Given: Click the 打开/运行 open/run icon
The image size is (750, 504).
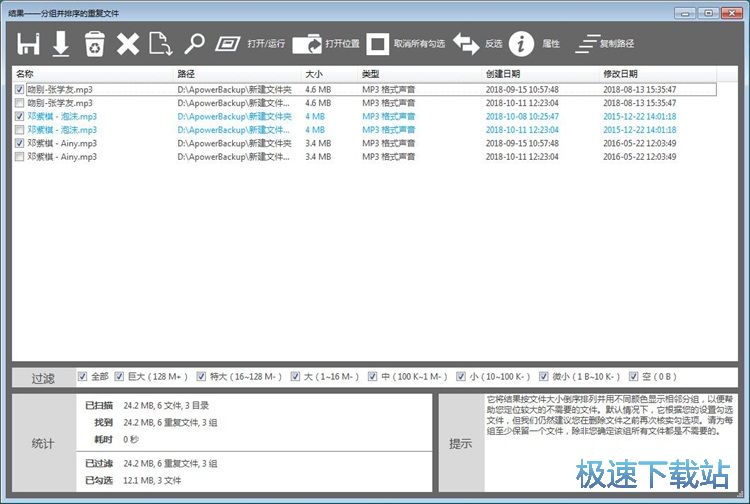Looking at the screenshot, I should click(229, 44).
